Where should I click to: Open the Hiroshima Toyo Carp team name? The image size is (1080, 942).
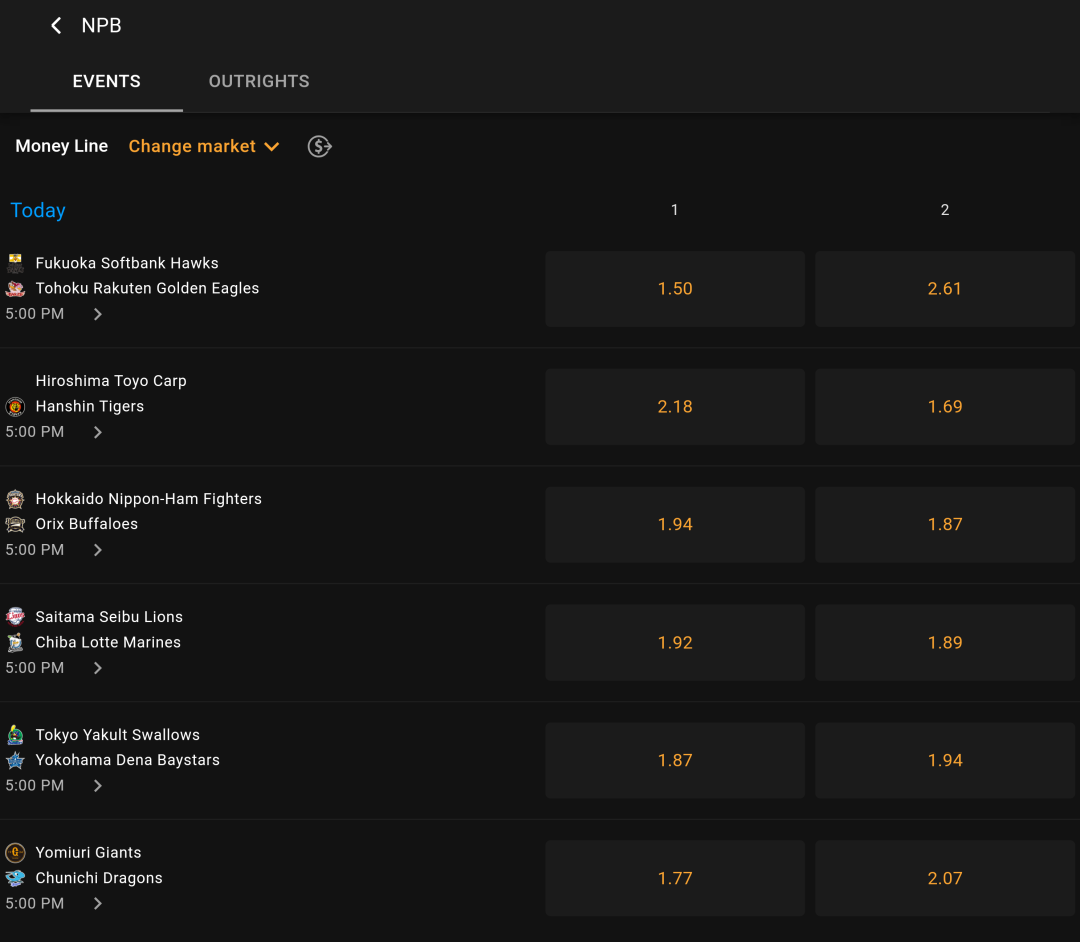tap(111, 381)
